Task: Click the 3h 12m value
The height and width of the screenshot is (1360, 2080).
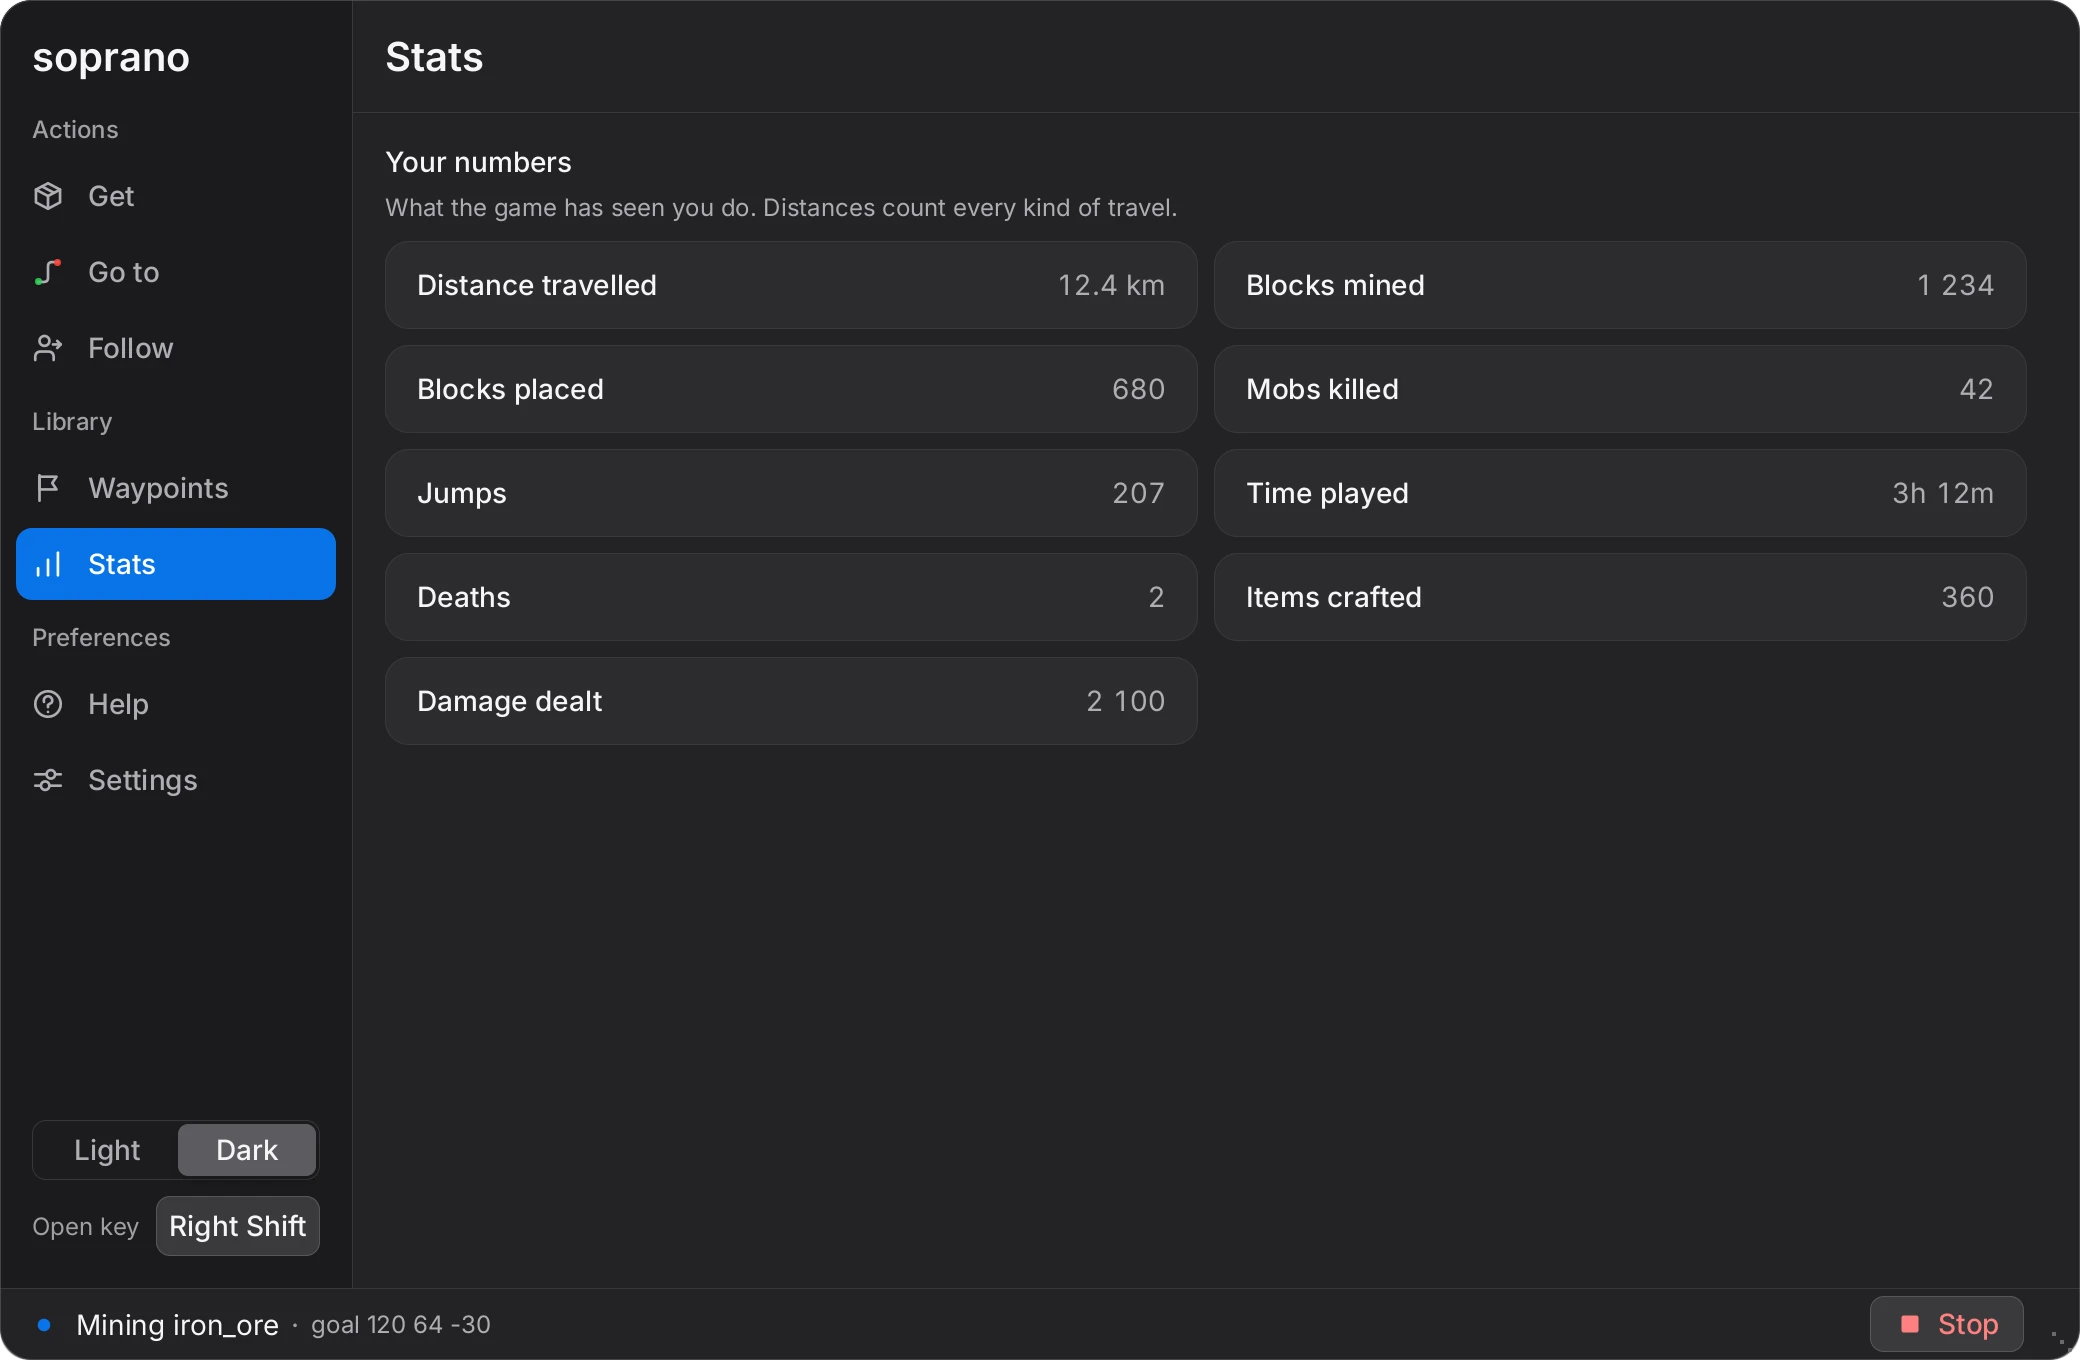Action: (x=1943, y=493)
